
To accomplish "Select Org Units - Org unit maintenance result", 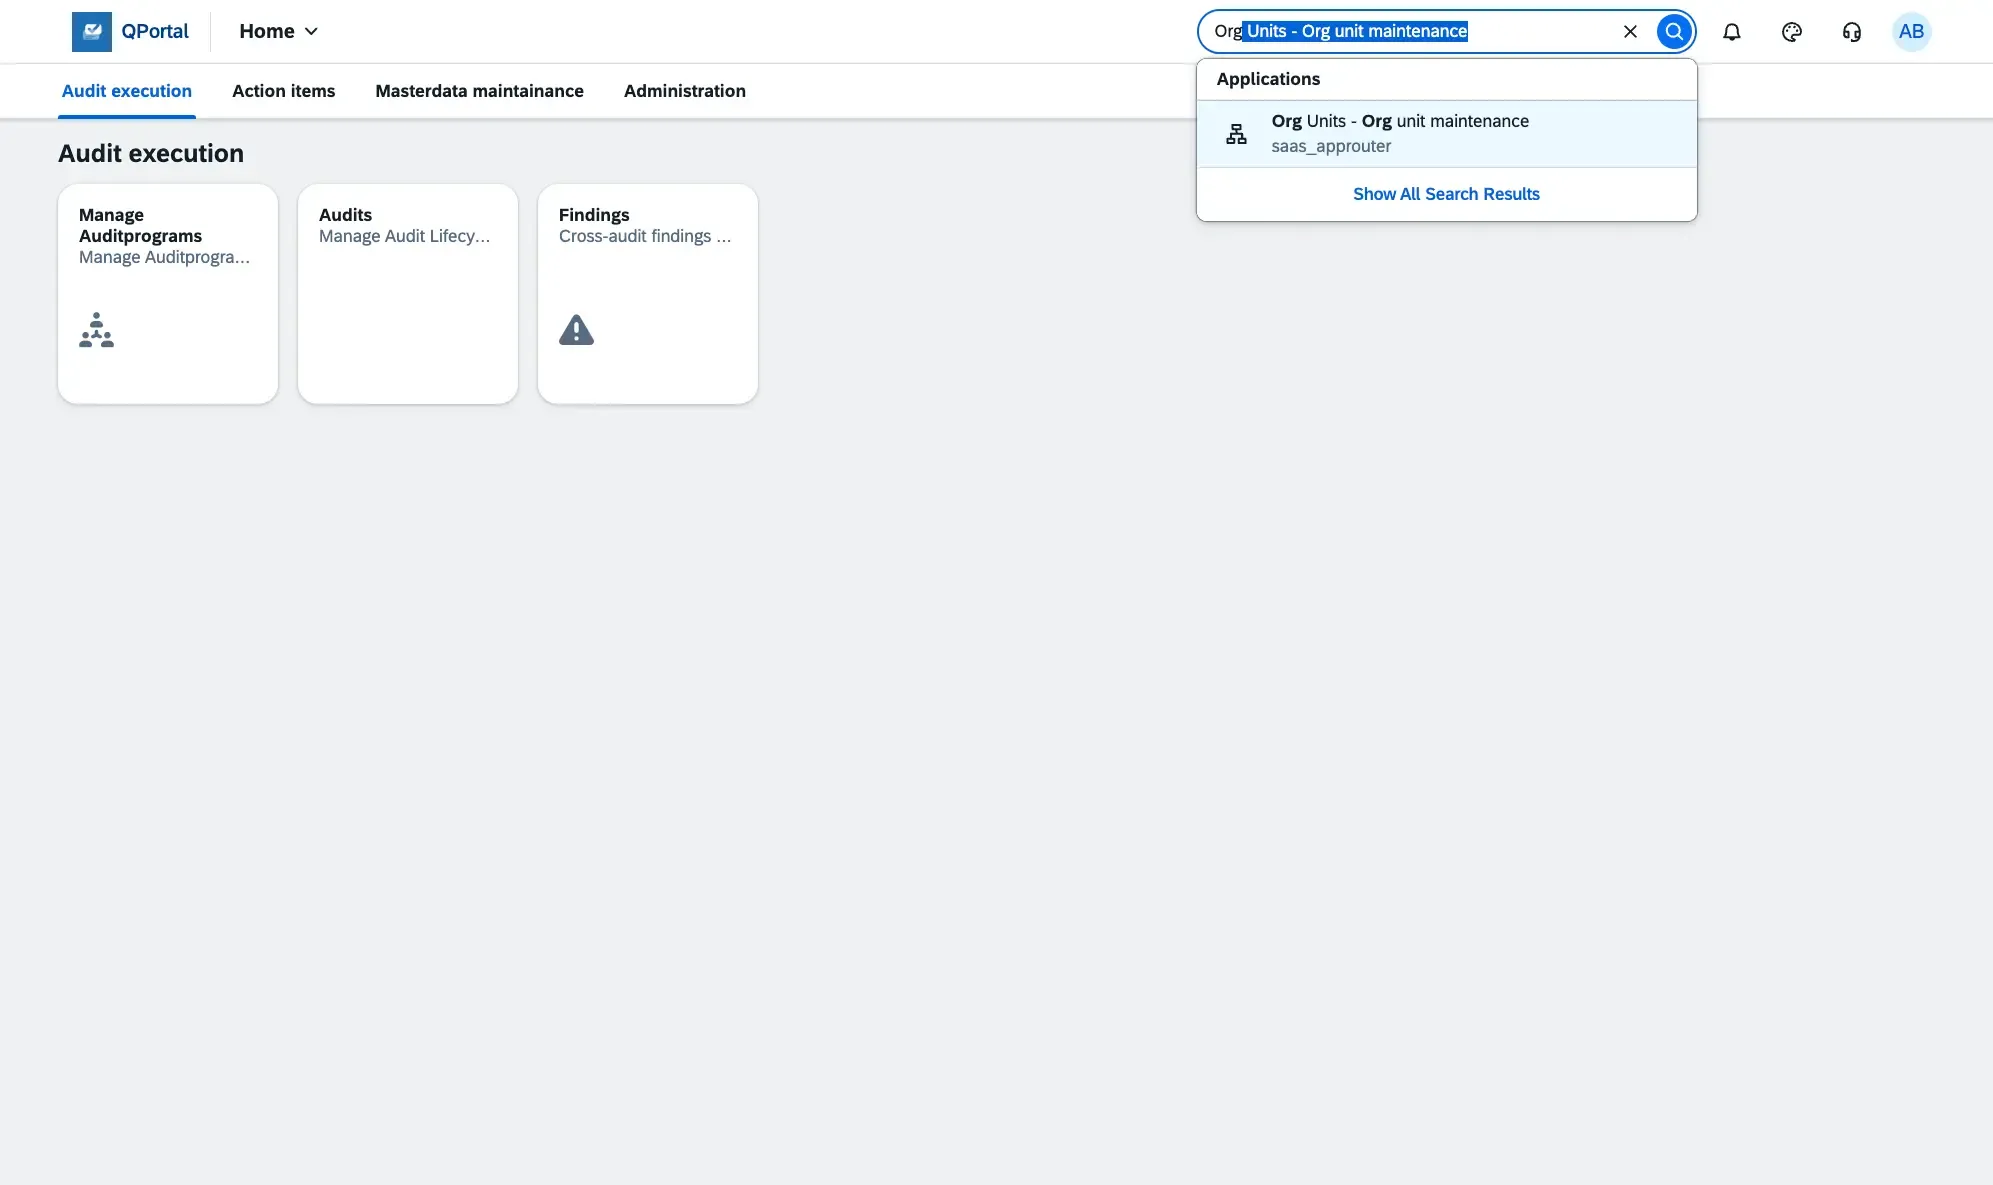I will pyautogui.click(x=1446, y=133).
